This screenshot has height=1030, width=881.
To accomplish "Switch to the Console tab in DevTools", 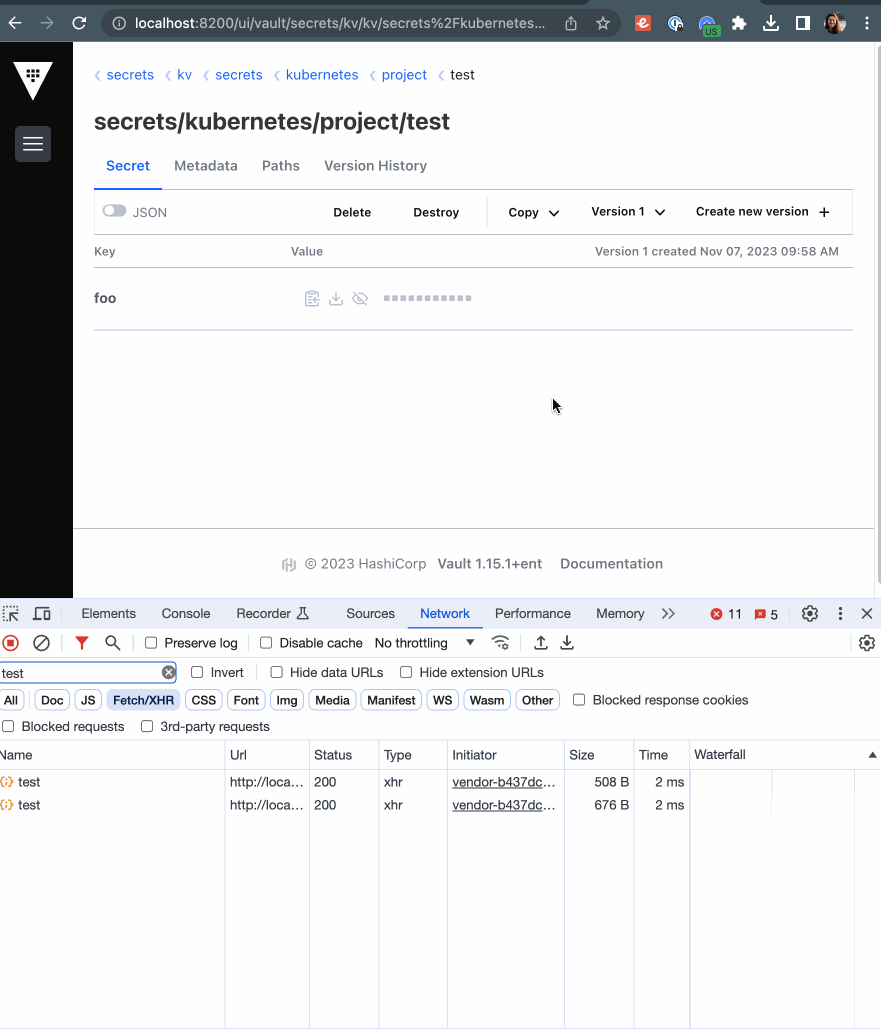I will tap(185, 613).
